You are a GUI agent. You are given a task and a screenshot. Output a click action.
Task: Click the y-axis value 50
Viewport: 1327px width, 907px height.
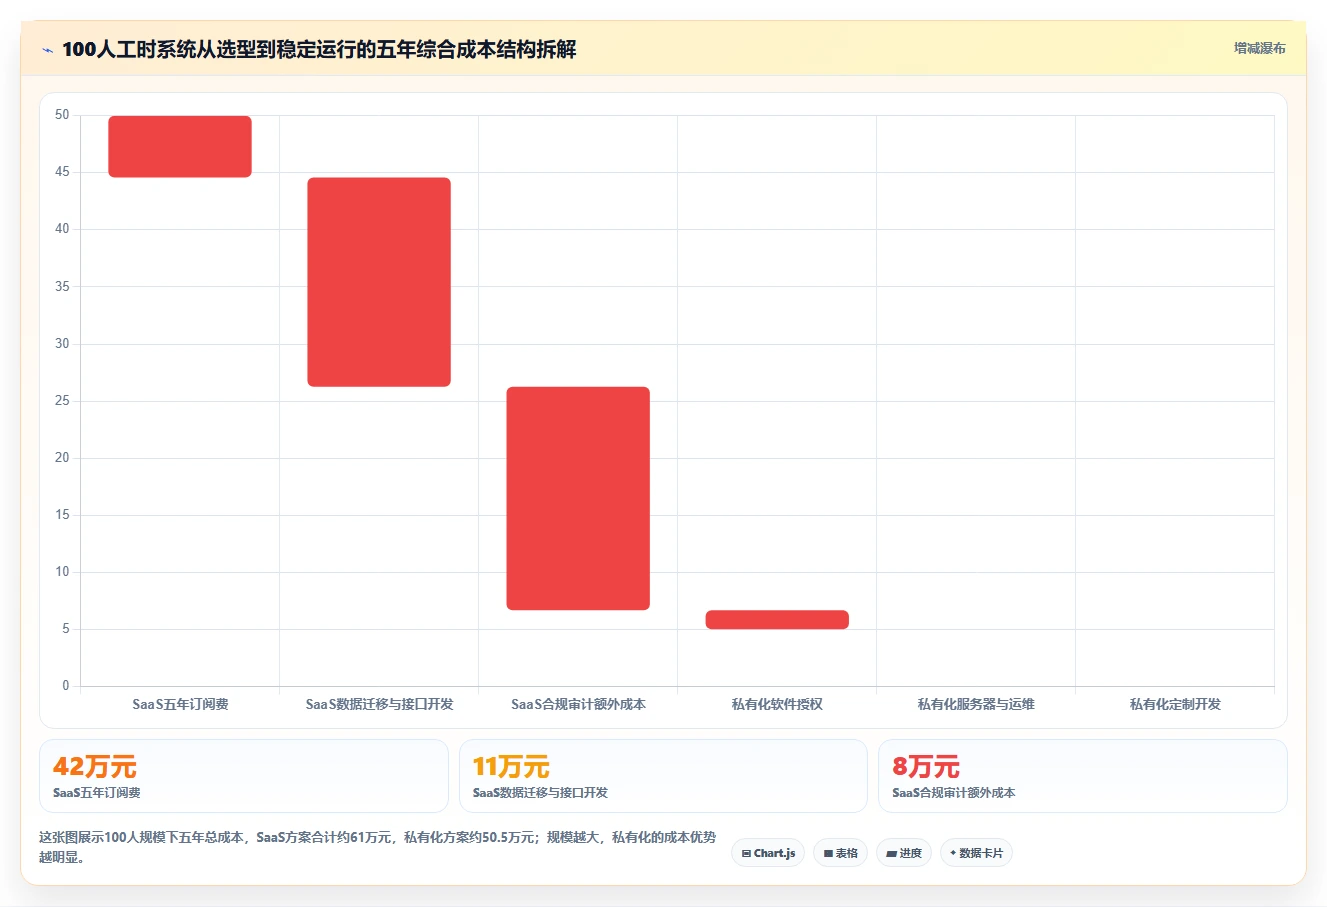(62, 115)
